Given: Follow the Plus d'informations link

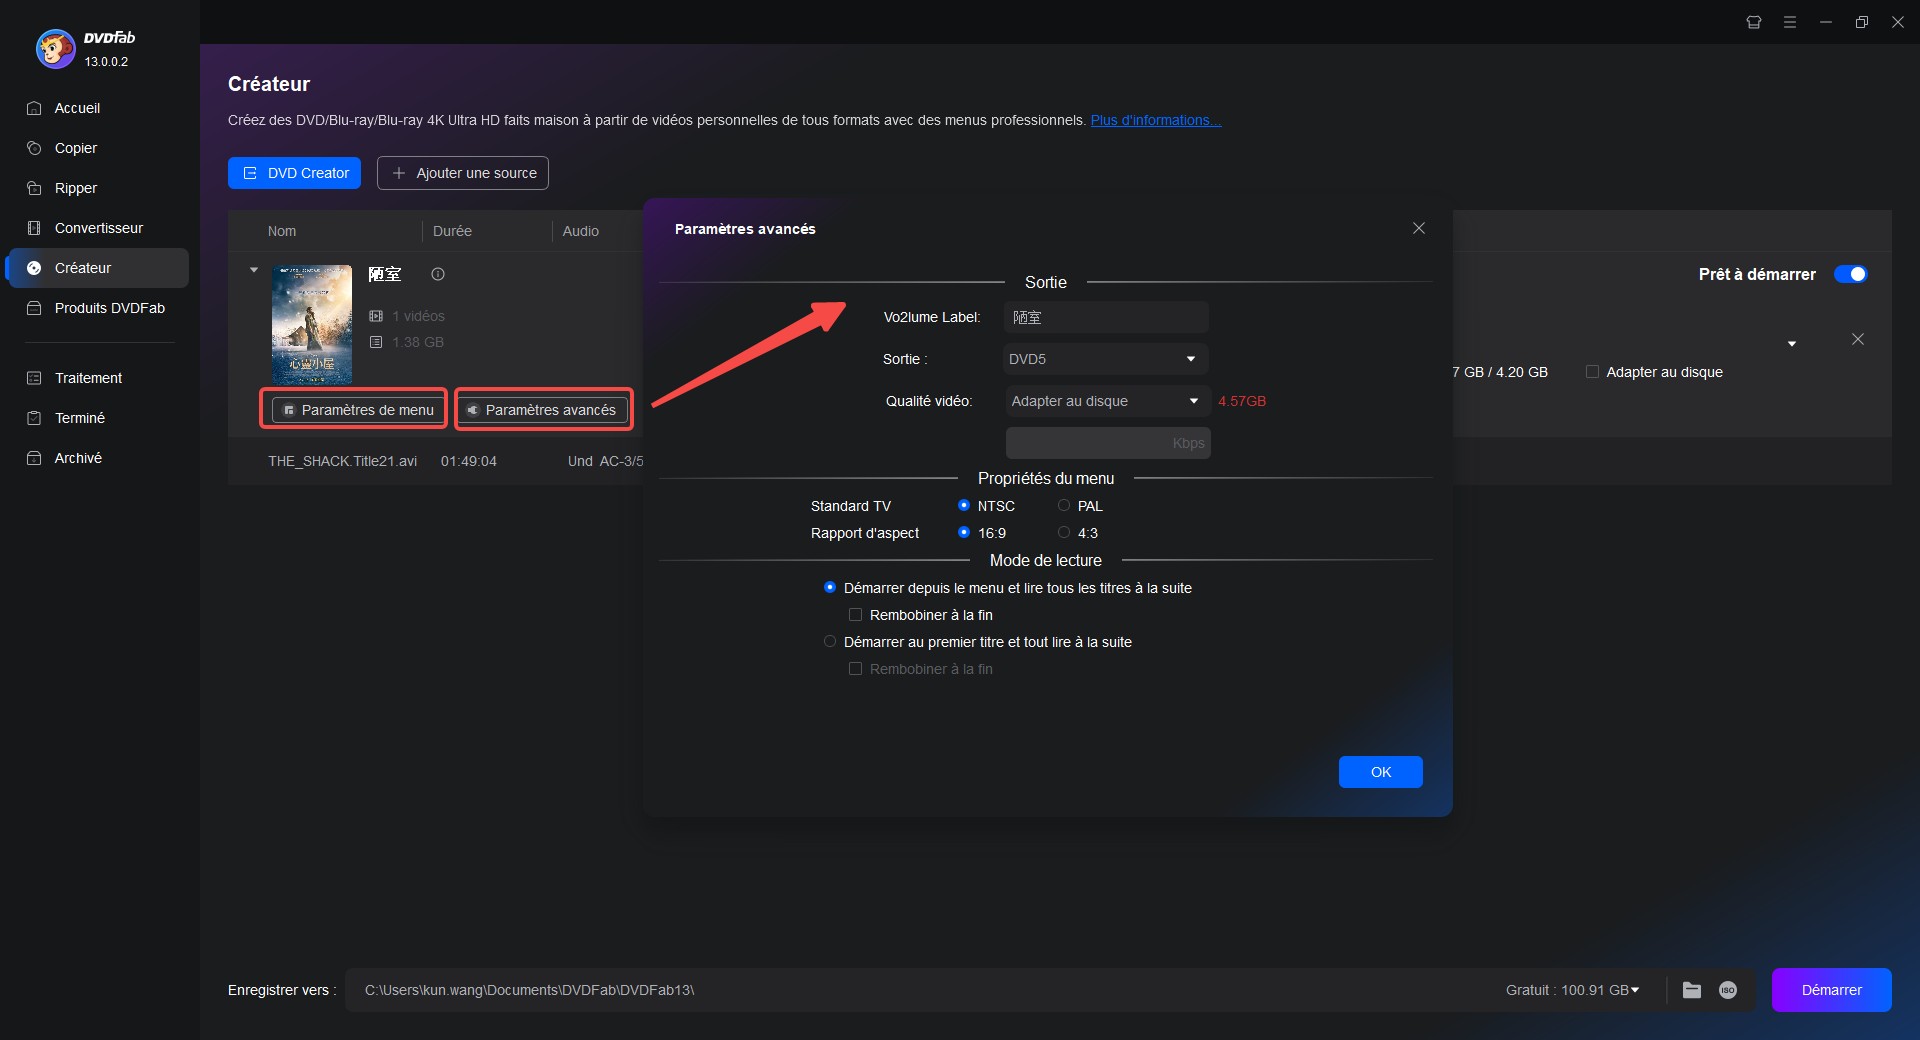Looking at the screenshot, I should (x=1156, y=120).
